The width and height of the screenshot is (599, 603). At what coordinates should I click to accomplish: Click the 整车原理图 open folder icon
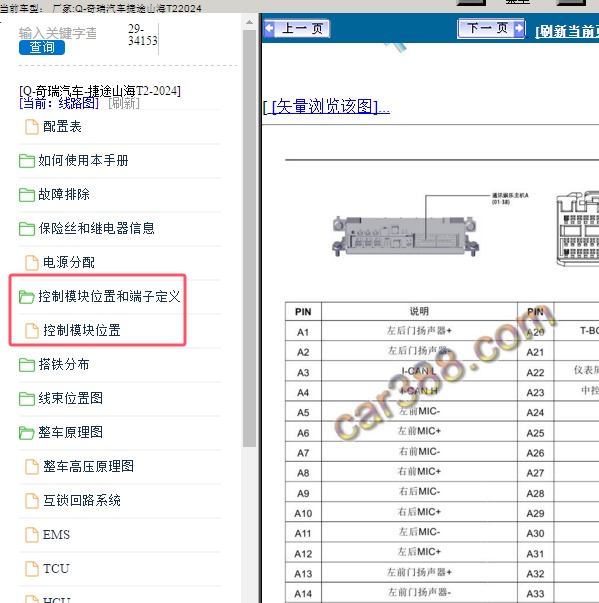pyautogui.click(x=27, y=433)
